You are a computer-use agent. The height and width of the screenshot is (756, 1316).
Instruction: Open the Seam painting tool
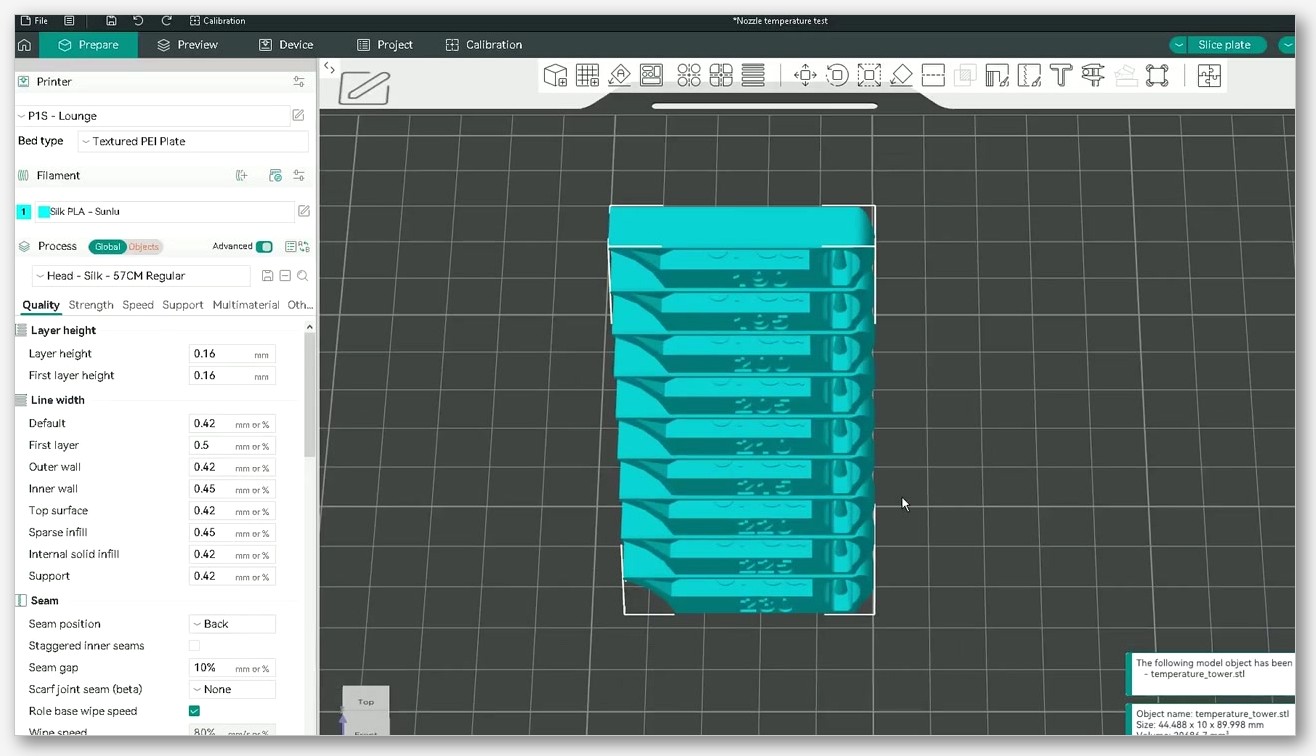(1029, 75)
